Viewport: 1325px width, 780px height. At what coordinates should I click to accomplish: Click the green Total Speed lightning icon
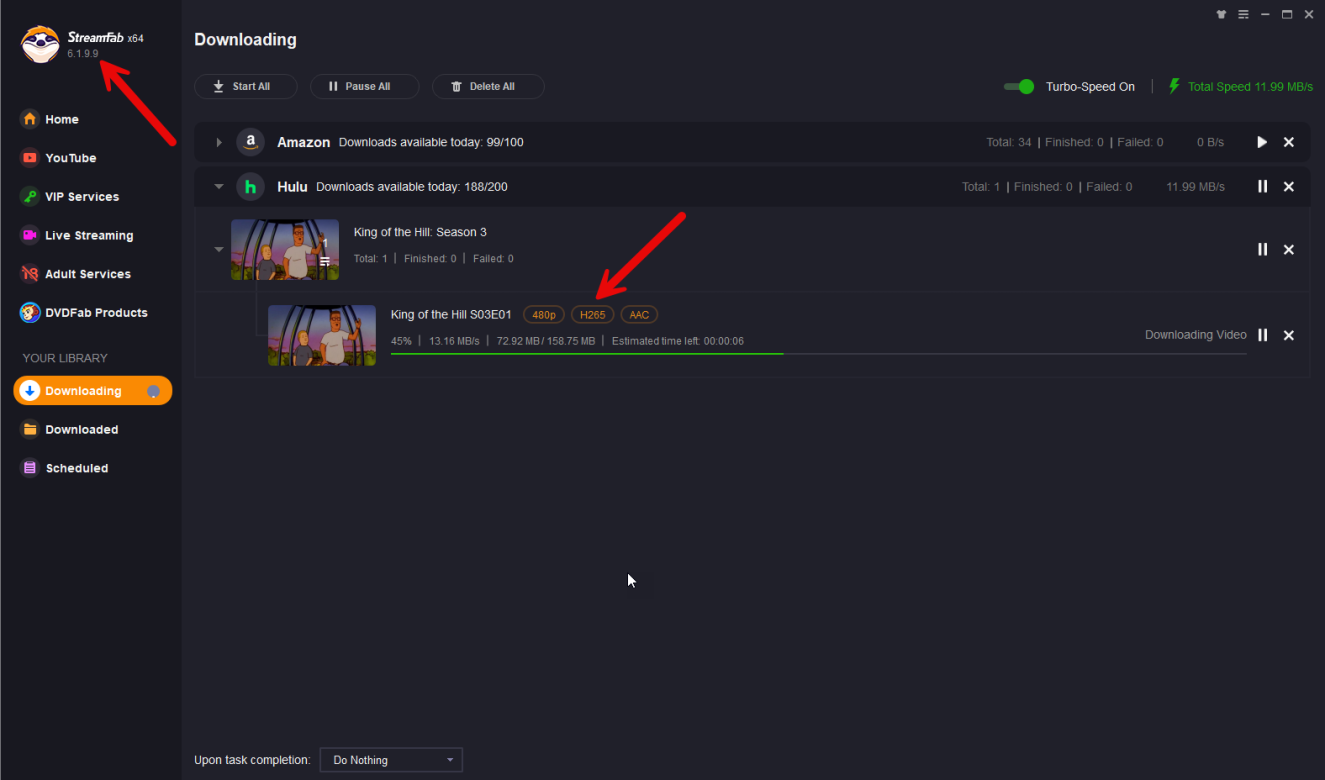(x=1175, y=86)
